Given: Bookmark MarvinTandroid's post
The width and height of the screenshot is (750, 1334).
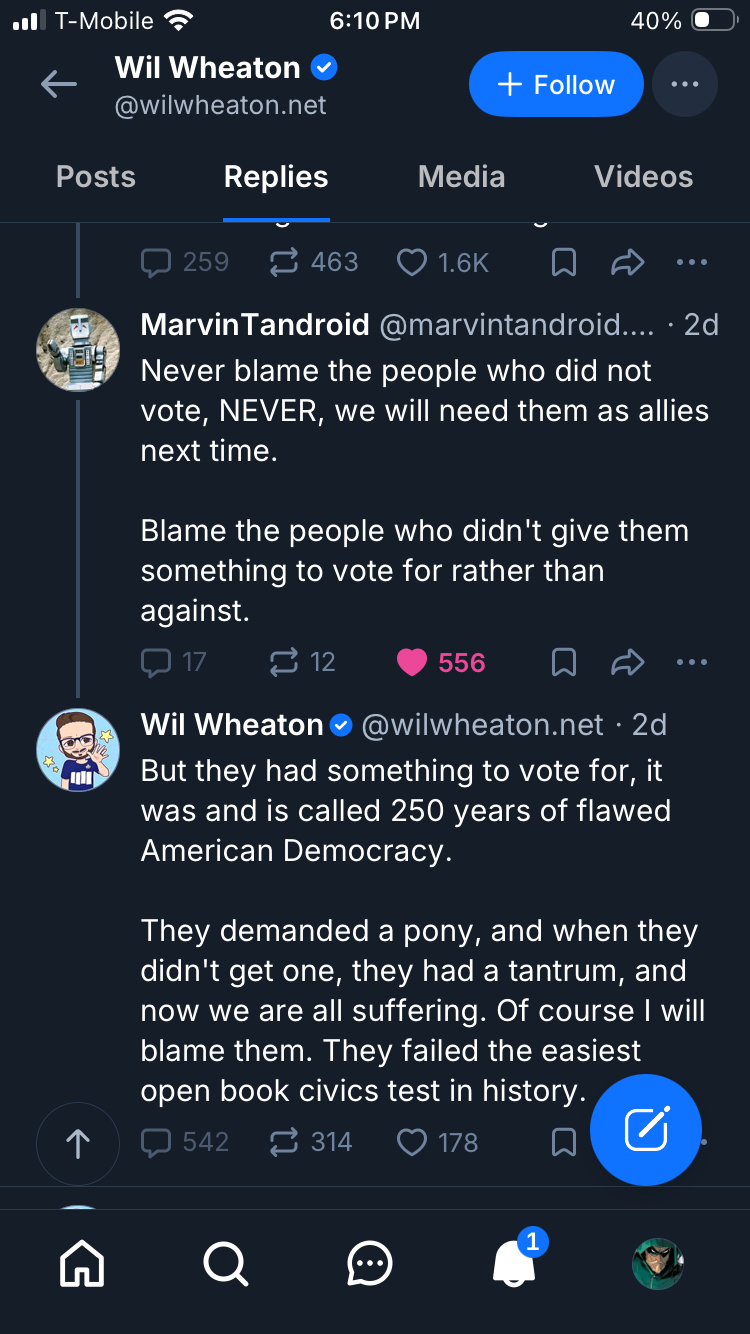Looking at the screenshot, I should pos(564,662).
